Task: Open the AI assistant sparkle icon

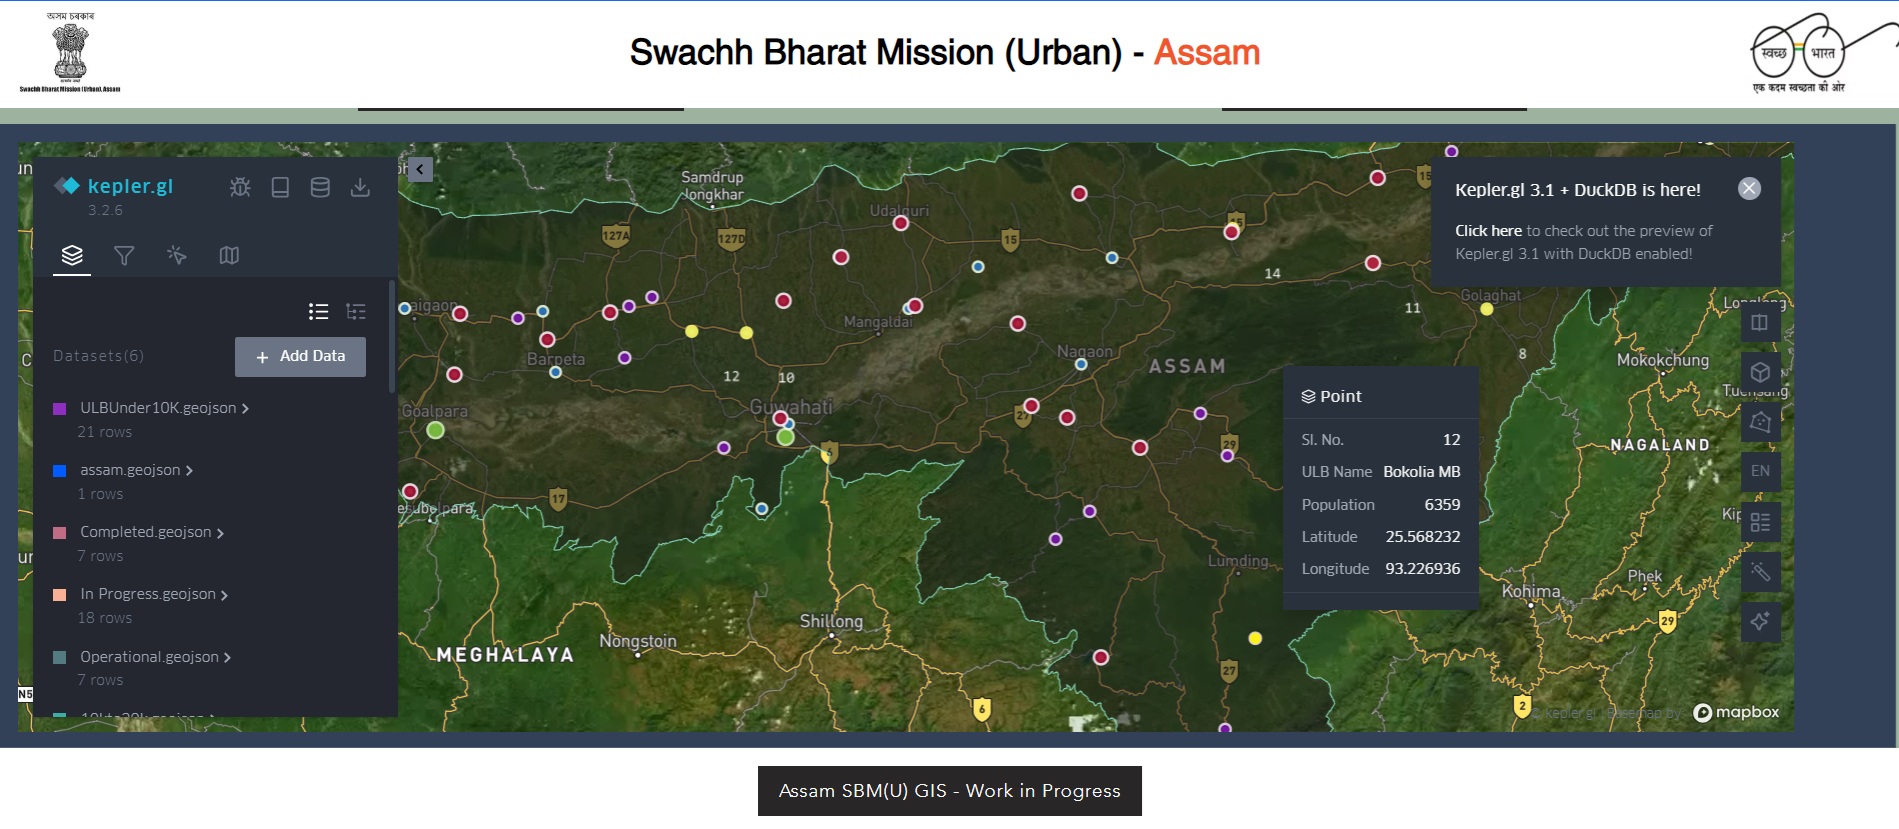Action: 1760,622
